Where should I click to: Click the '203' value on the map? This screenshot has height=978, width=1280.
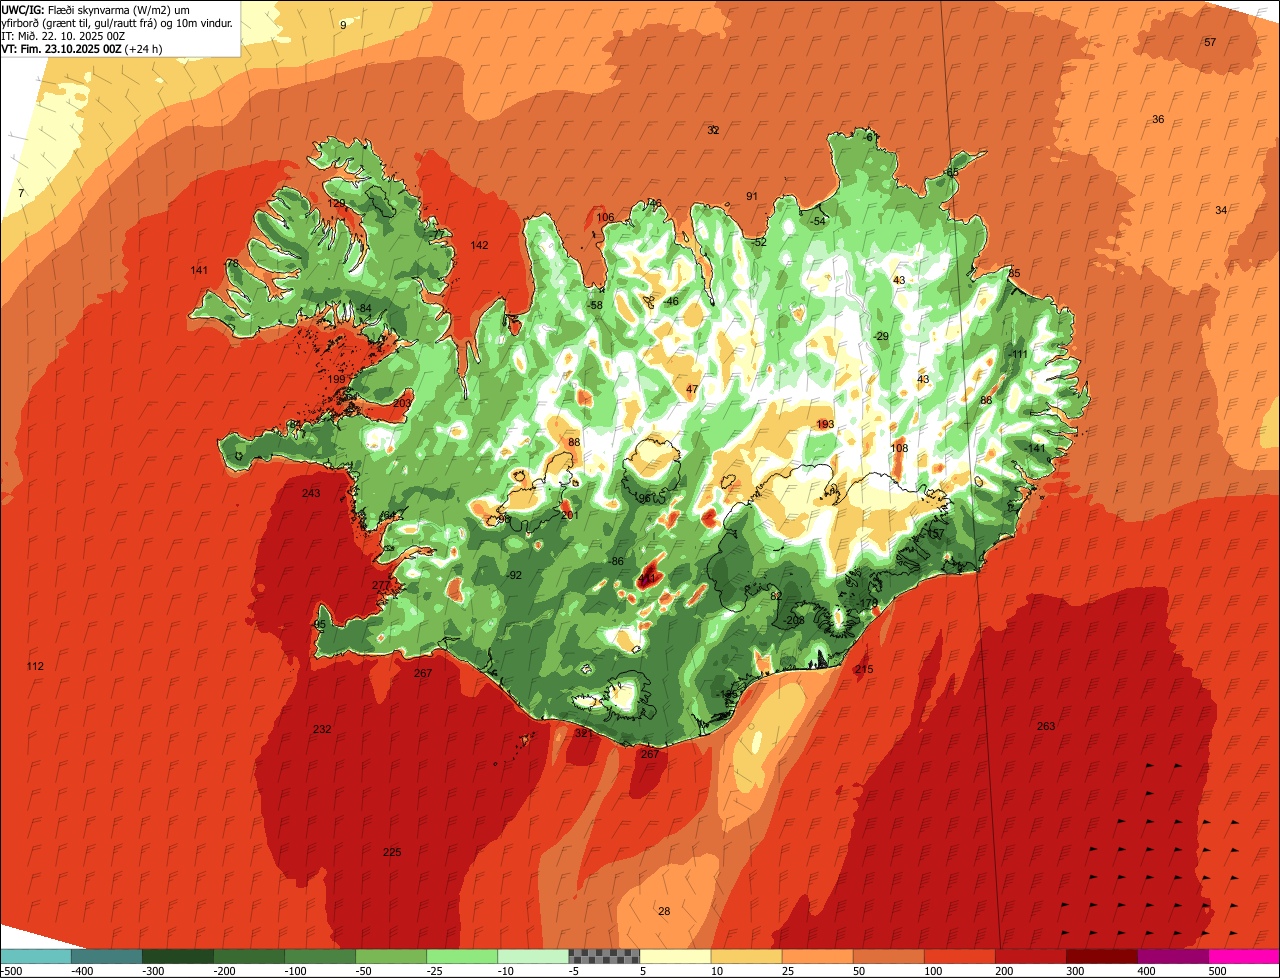click(x=403, y=403)
